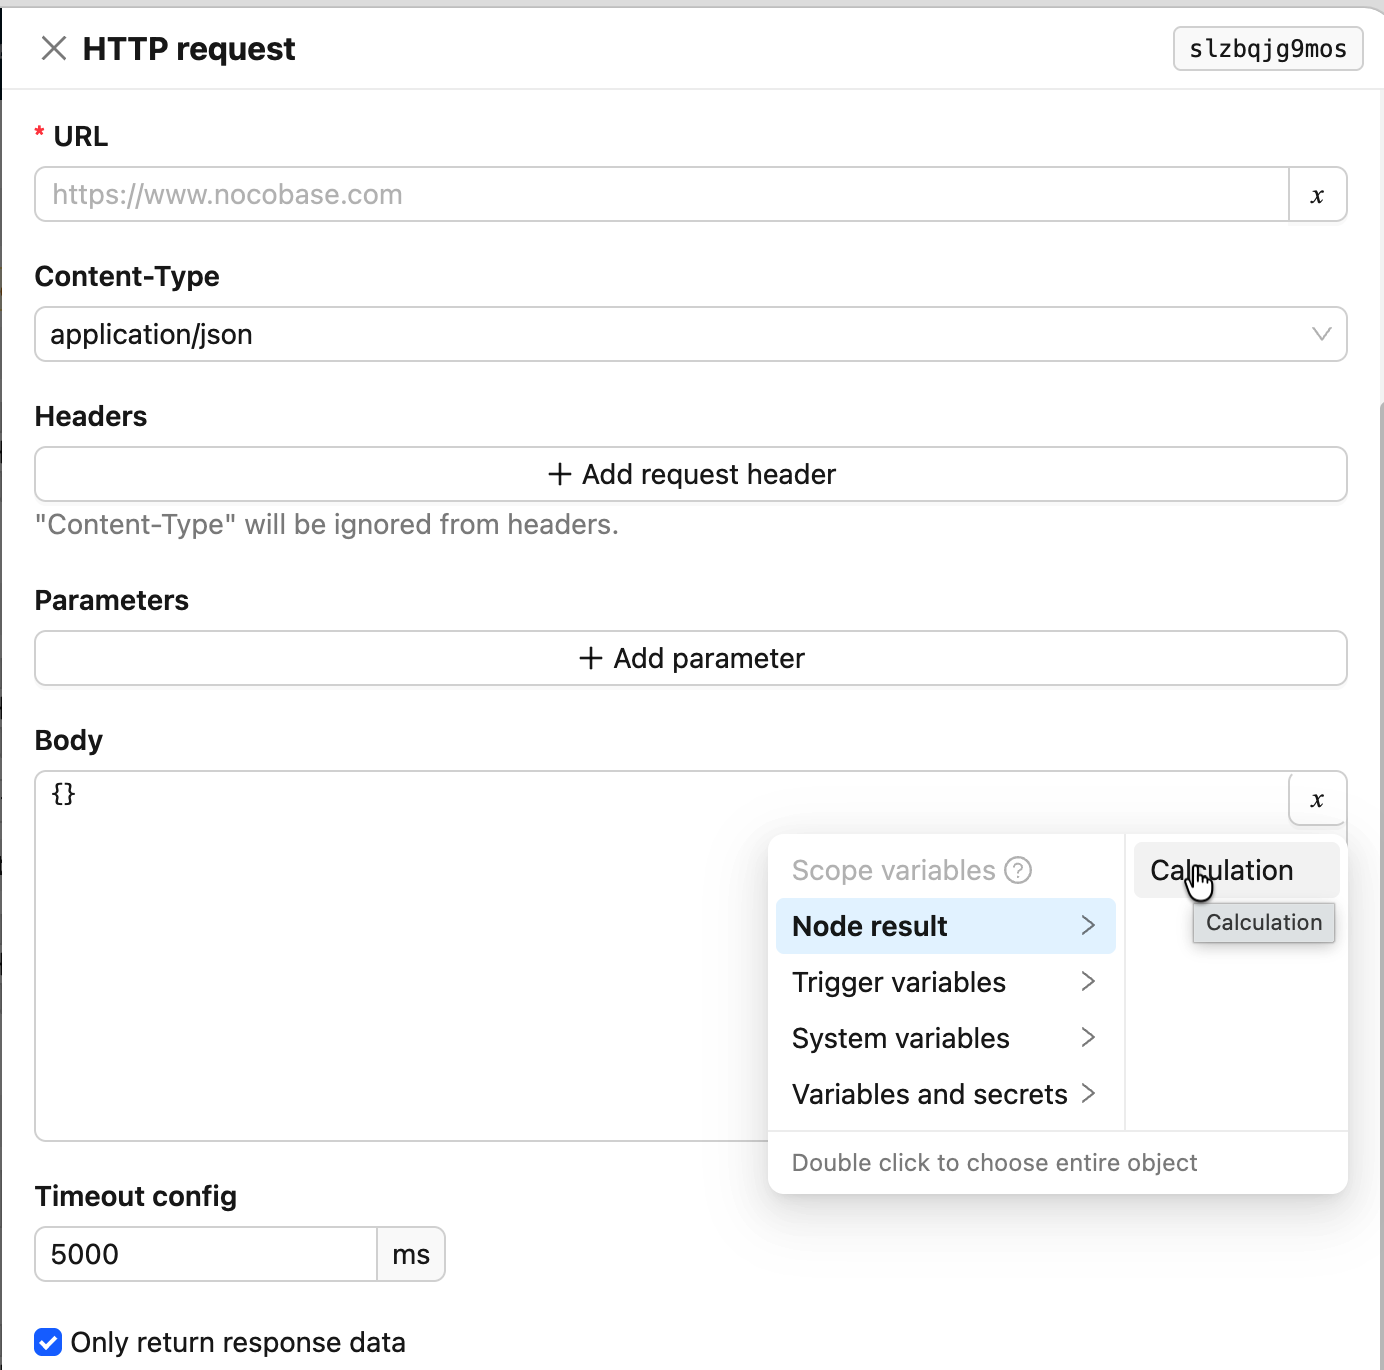Toggle variable picker for Body field
1384x1370 pixels.
click(1317, 799)
